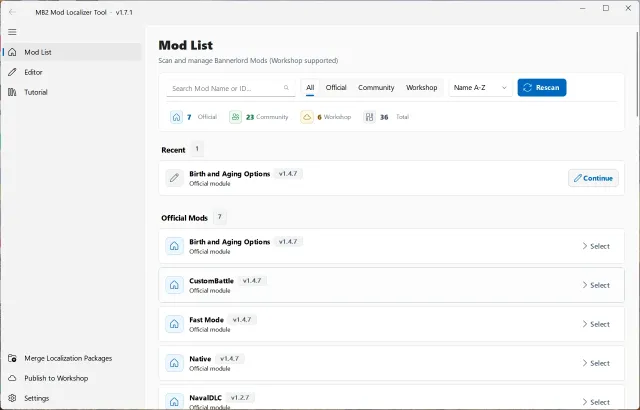This screenshot has height=410, width=640.
Task: Select the Workshop filter tab
Action: (x=422, y=88)
